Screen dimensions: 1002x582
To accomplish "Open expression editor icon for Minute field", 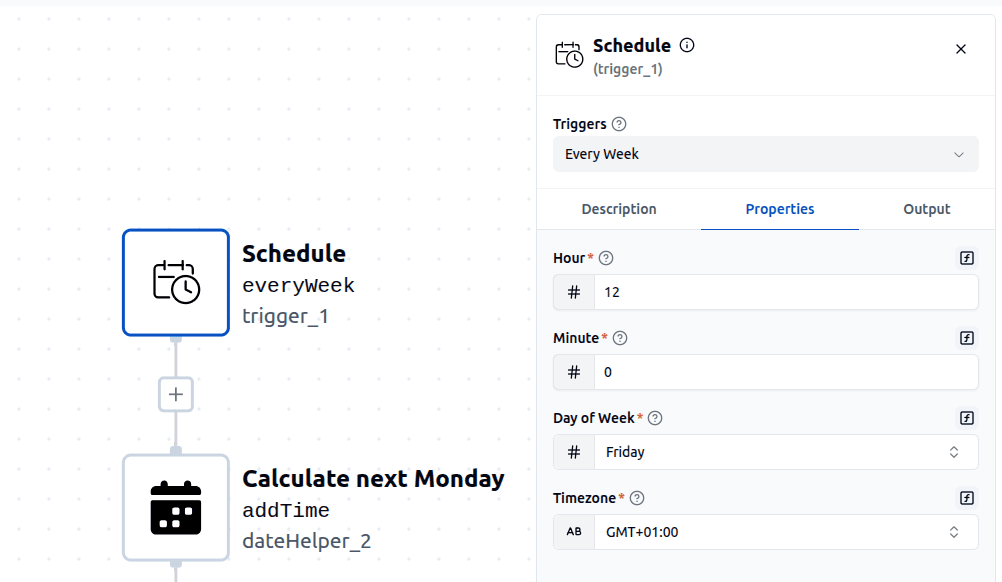I will click(966, 337).
